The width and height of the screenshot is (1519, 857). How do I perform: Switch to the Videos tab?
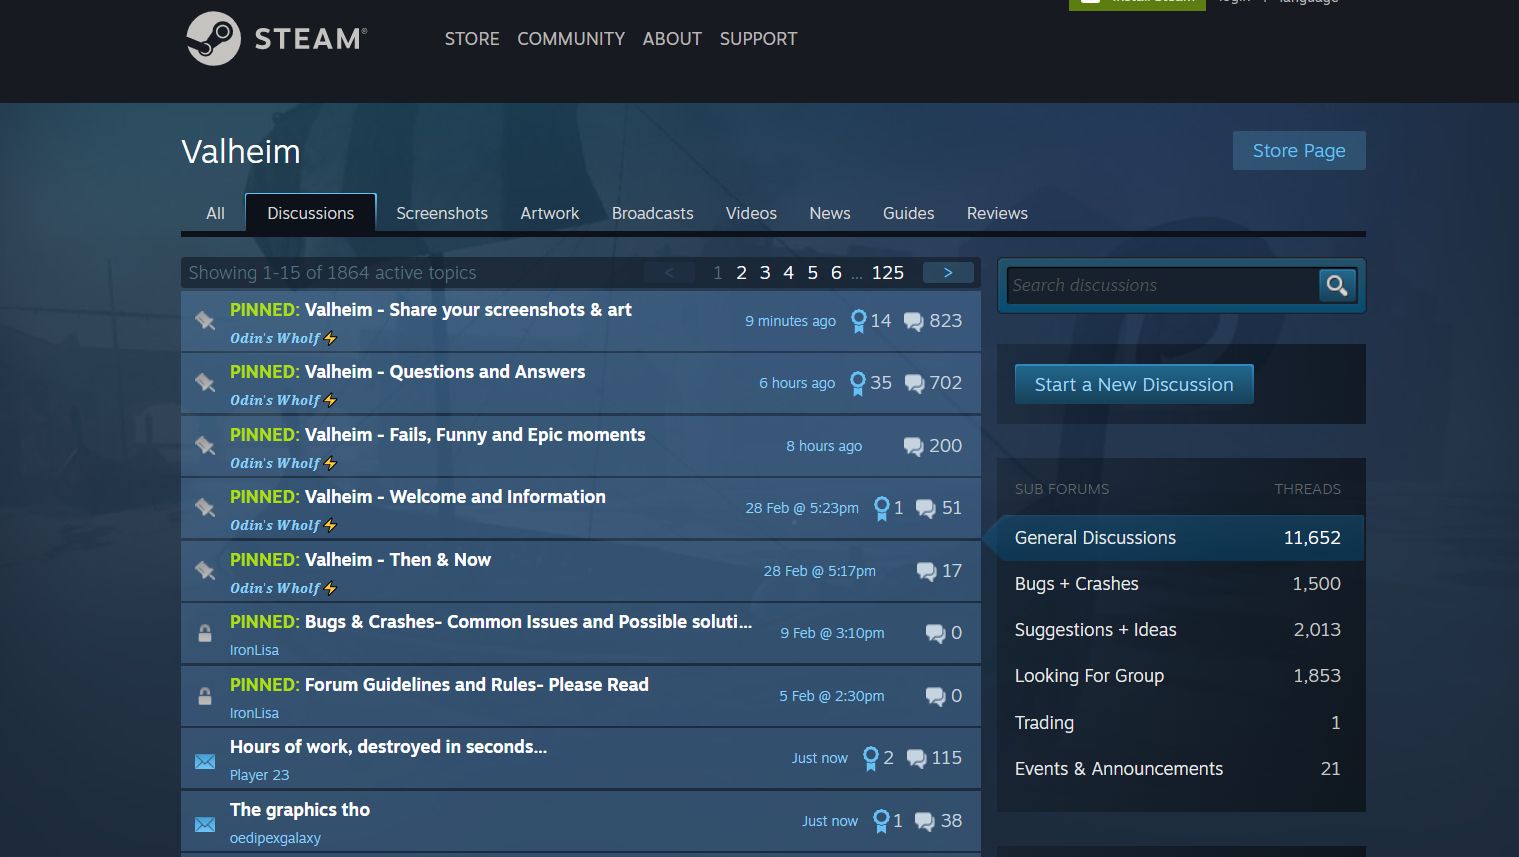point(751,213)
